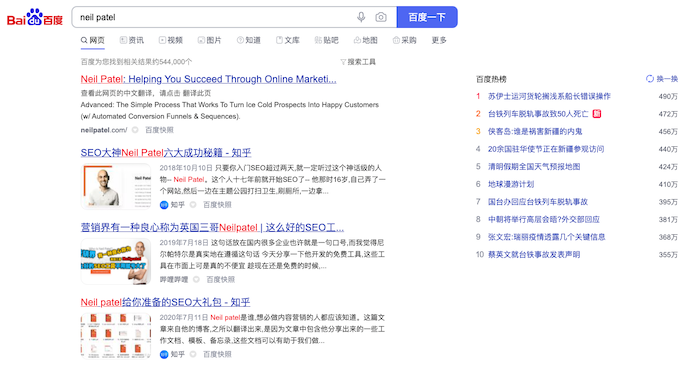Open hot topic 清明假期全国天气预报地图

click(534, 167)
